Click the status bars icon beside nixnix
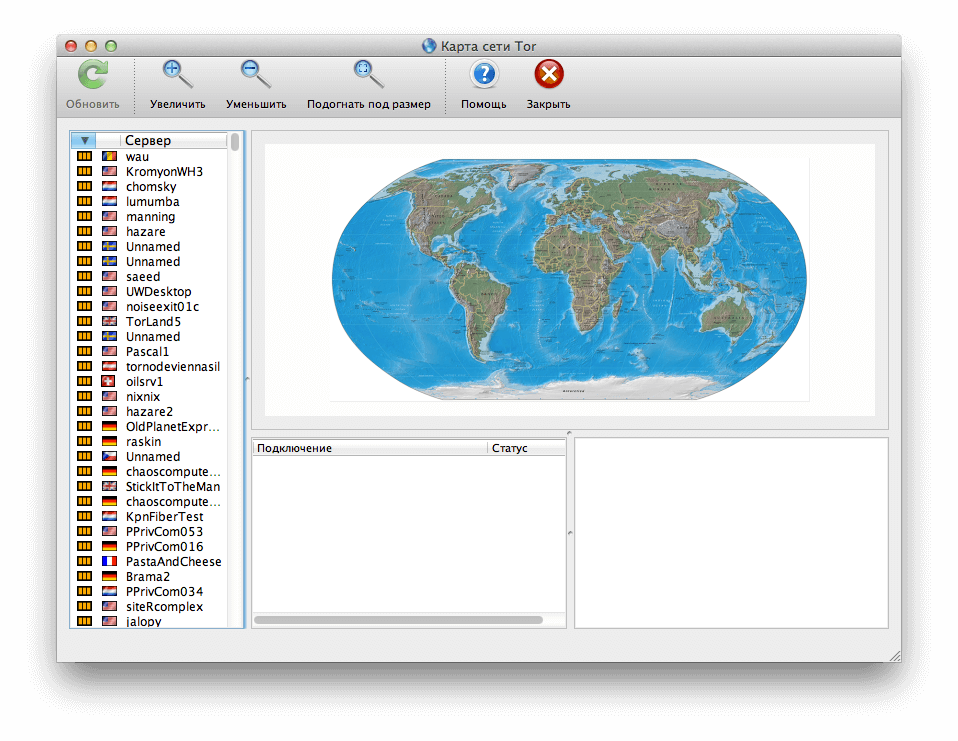This screenshot has width=958, height=741. click(84, 396)
